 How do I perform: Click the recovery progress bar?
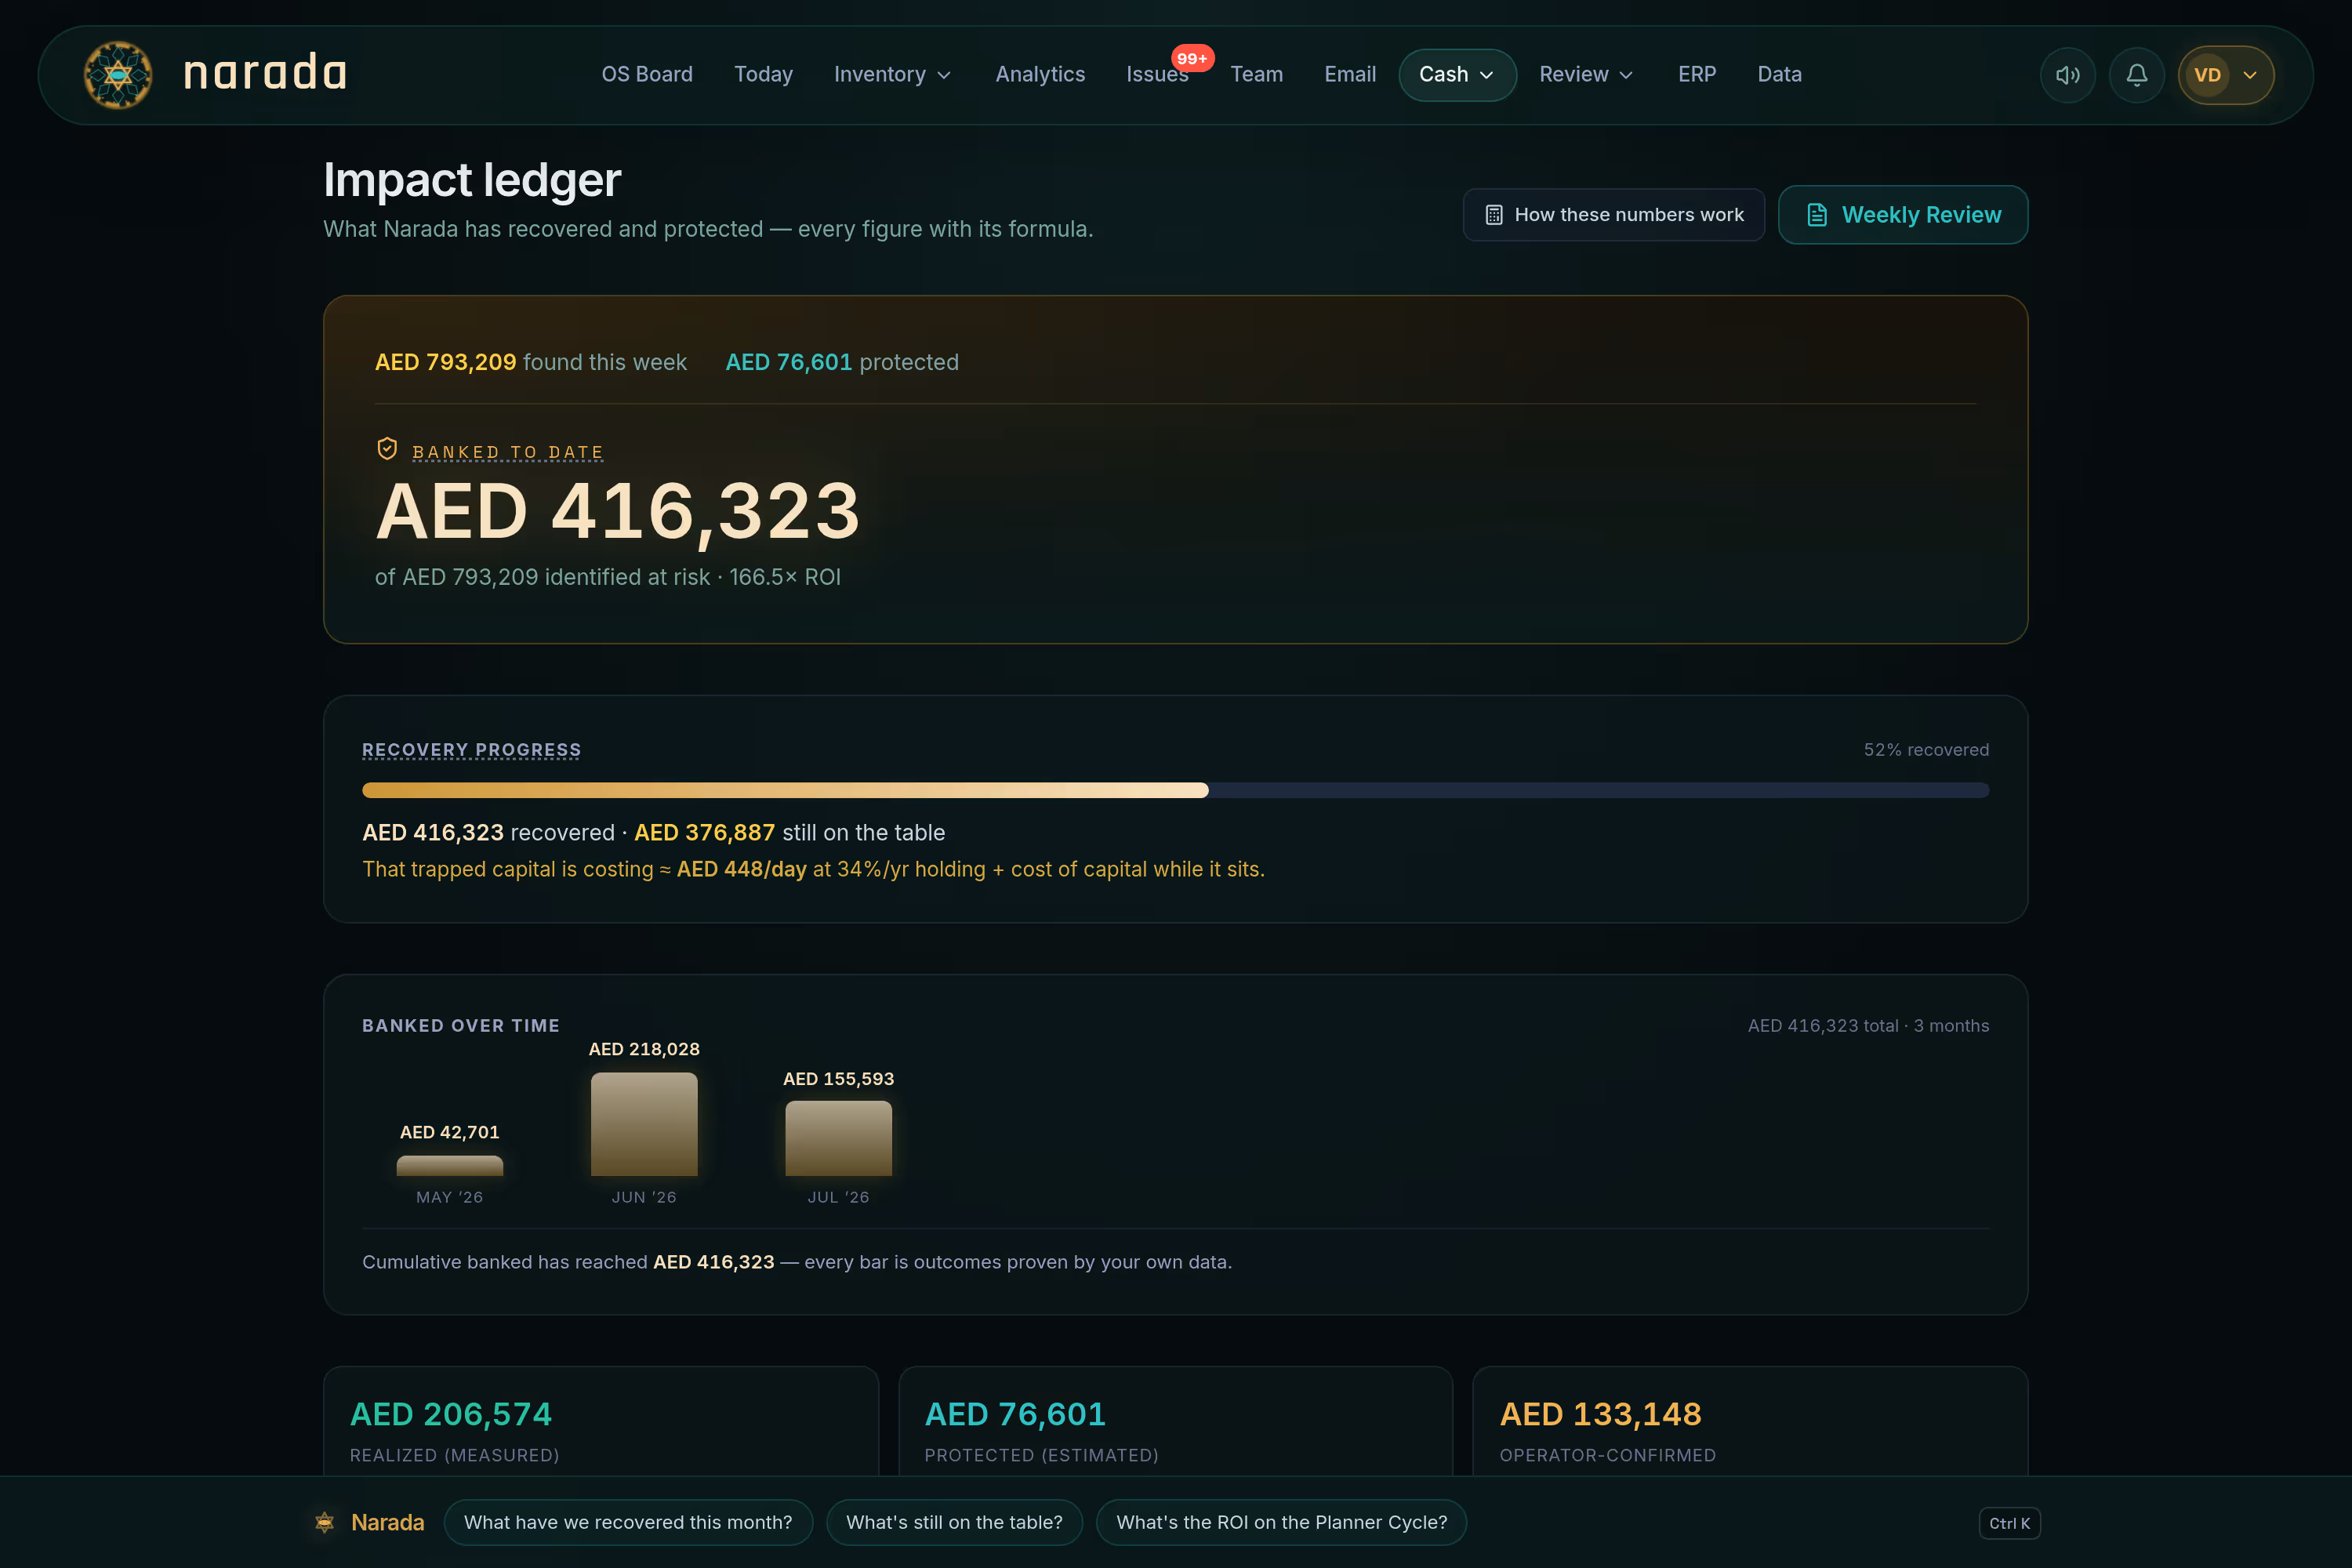click(x=1175, y=790)
